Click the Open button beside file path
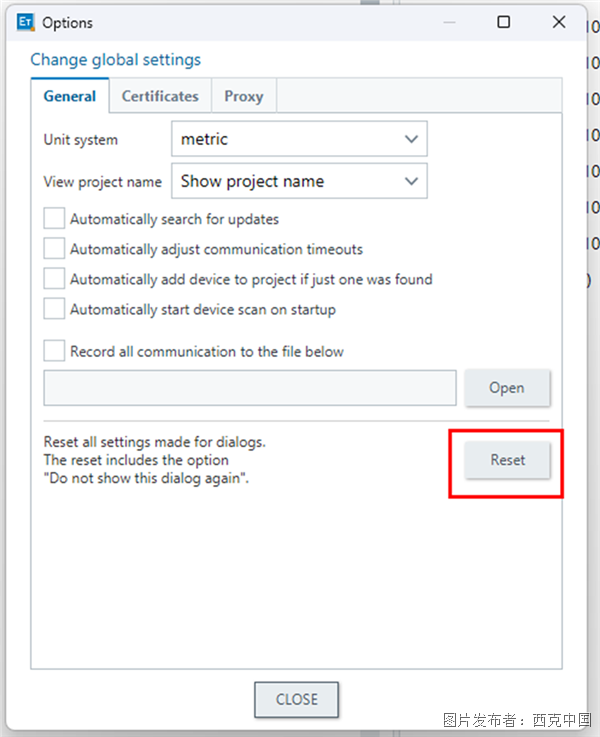Image resolution: width=600 pixels, height=737 pixels. coord(507,388)
